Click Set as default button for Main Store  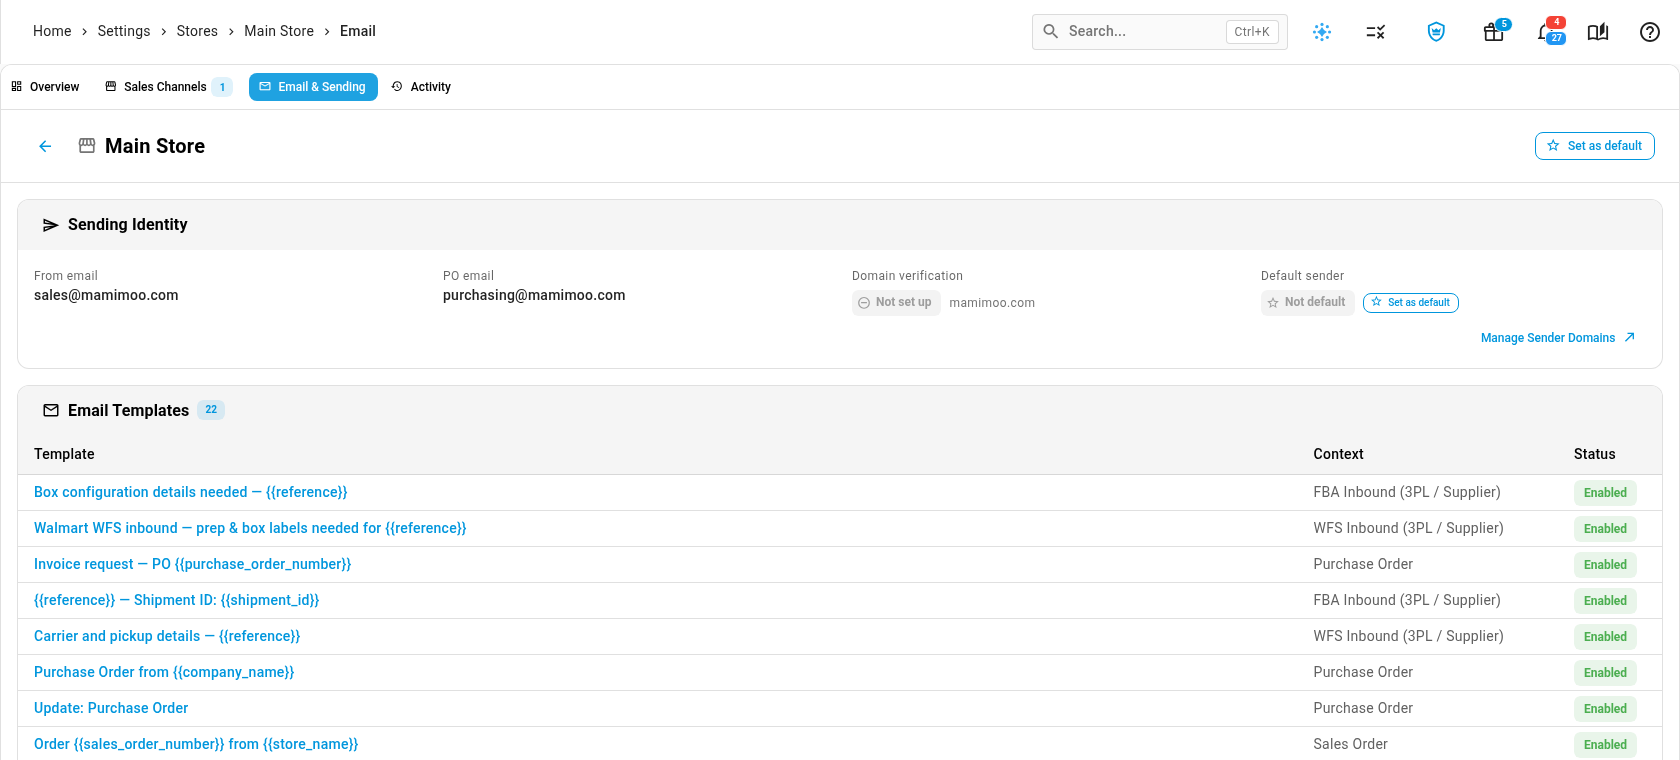1595,146
